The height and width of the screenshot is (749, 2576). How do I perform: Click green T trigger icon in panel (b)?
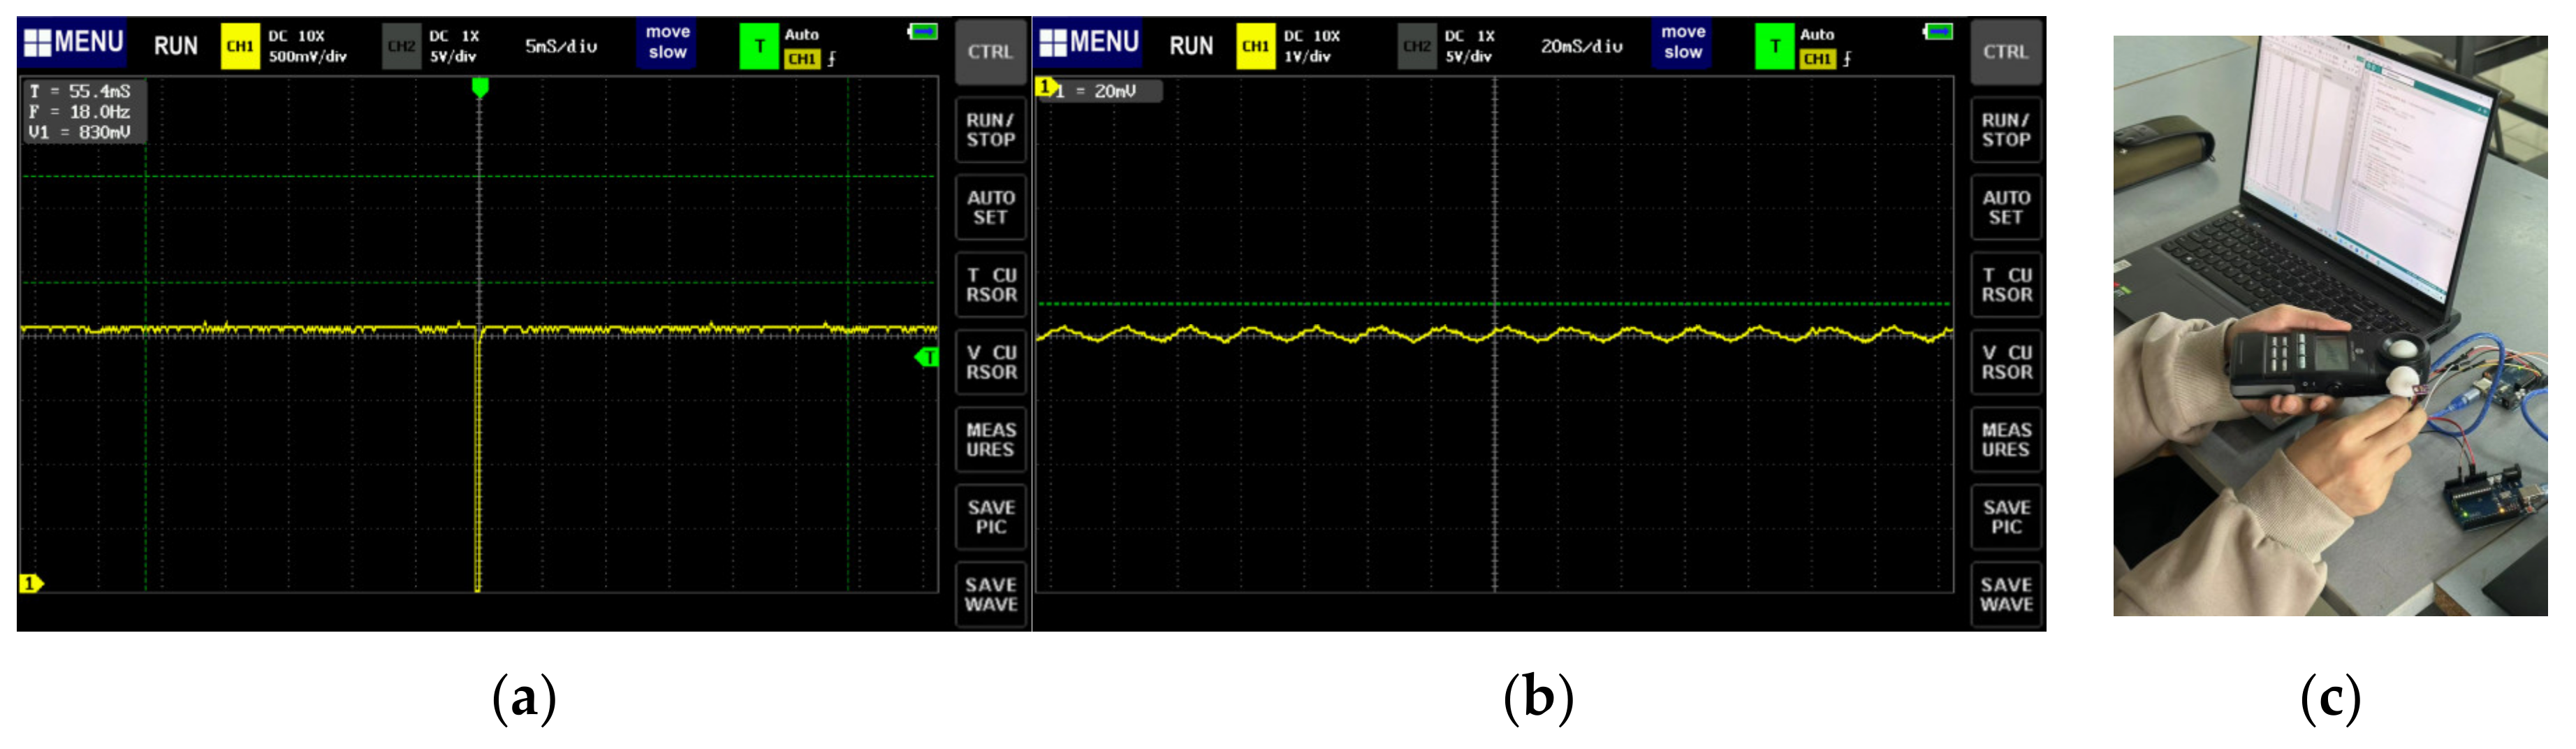click(1774, 47)
